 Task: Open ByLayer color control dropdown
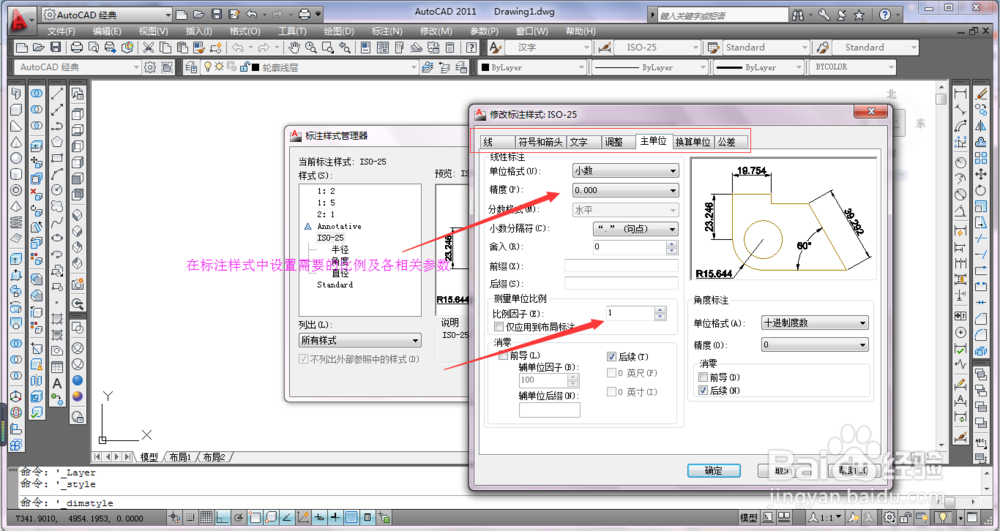coord(533,67)
